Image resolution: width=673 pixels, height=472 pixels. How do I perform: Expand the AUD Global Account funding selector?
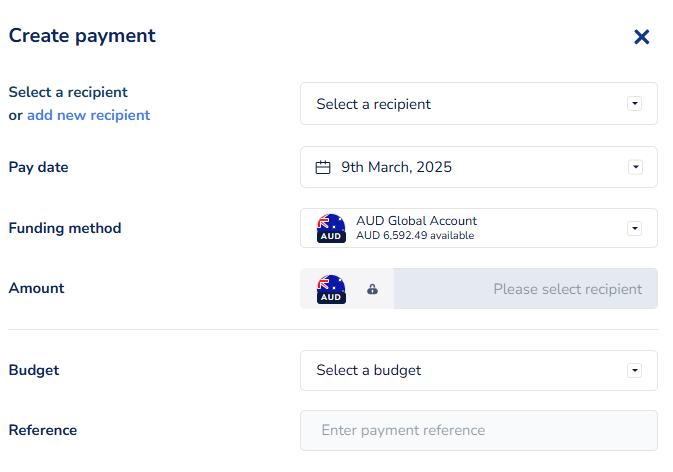coord(480,228)
